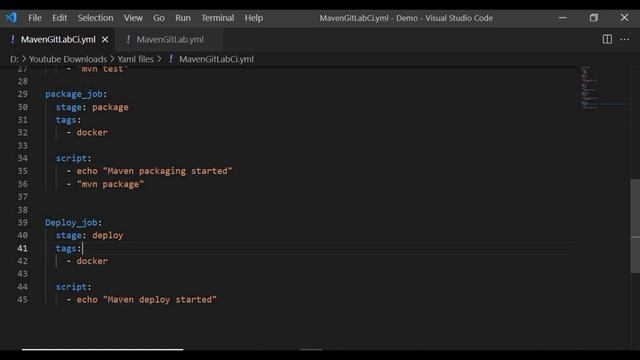
Task: Click the line number 29 in gutter
Action: 23,94
